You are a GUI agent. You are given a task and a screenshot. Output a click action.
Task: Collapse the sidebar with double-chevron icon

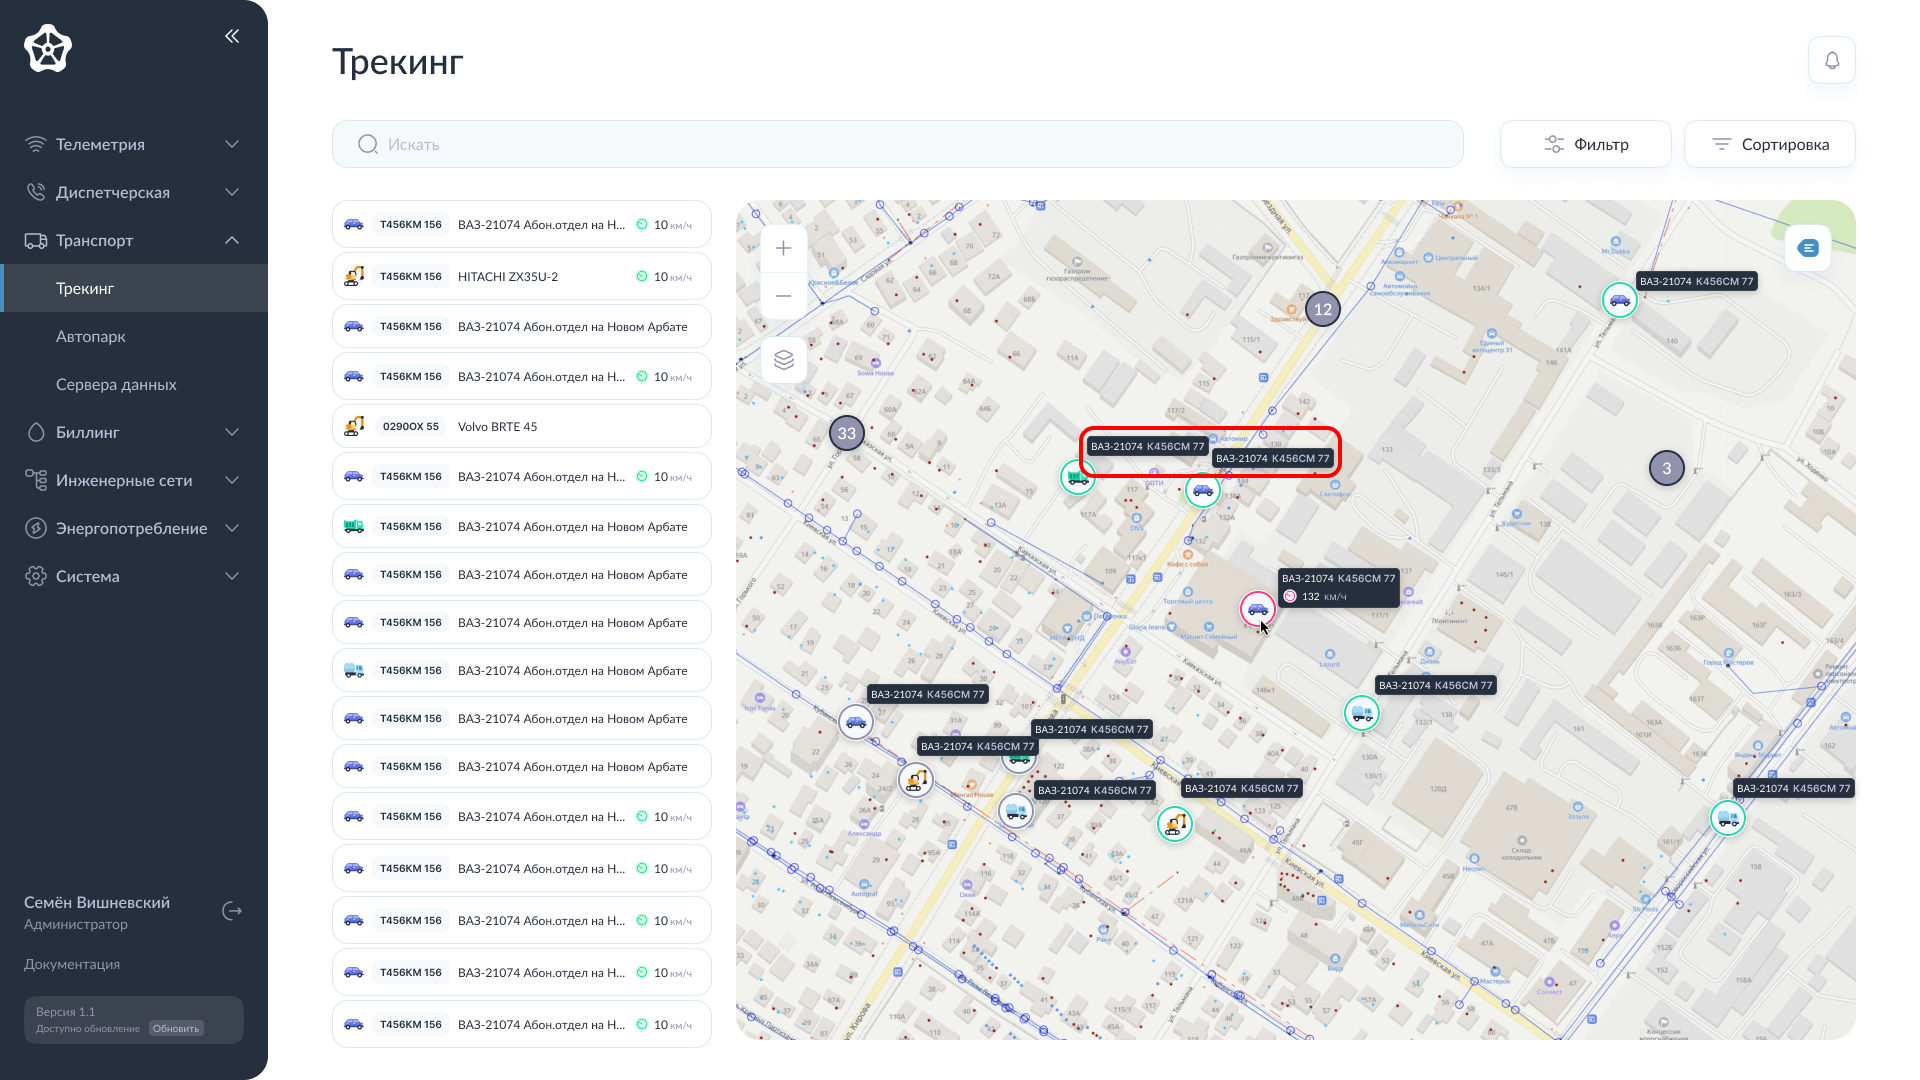point(232,36)
